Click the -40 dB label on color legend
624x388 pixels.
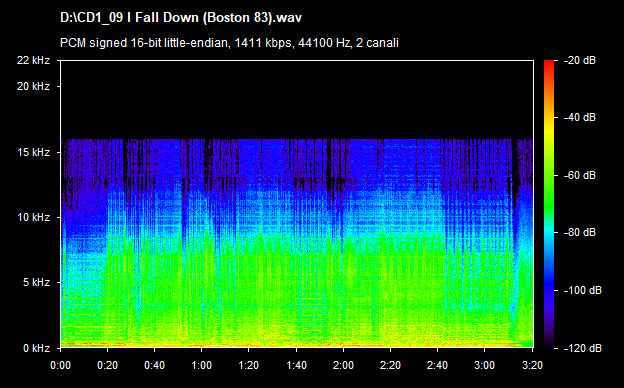tap(580, 117)
